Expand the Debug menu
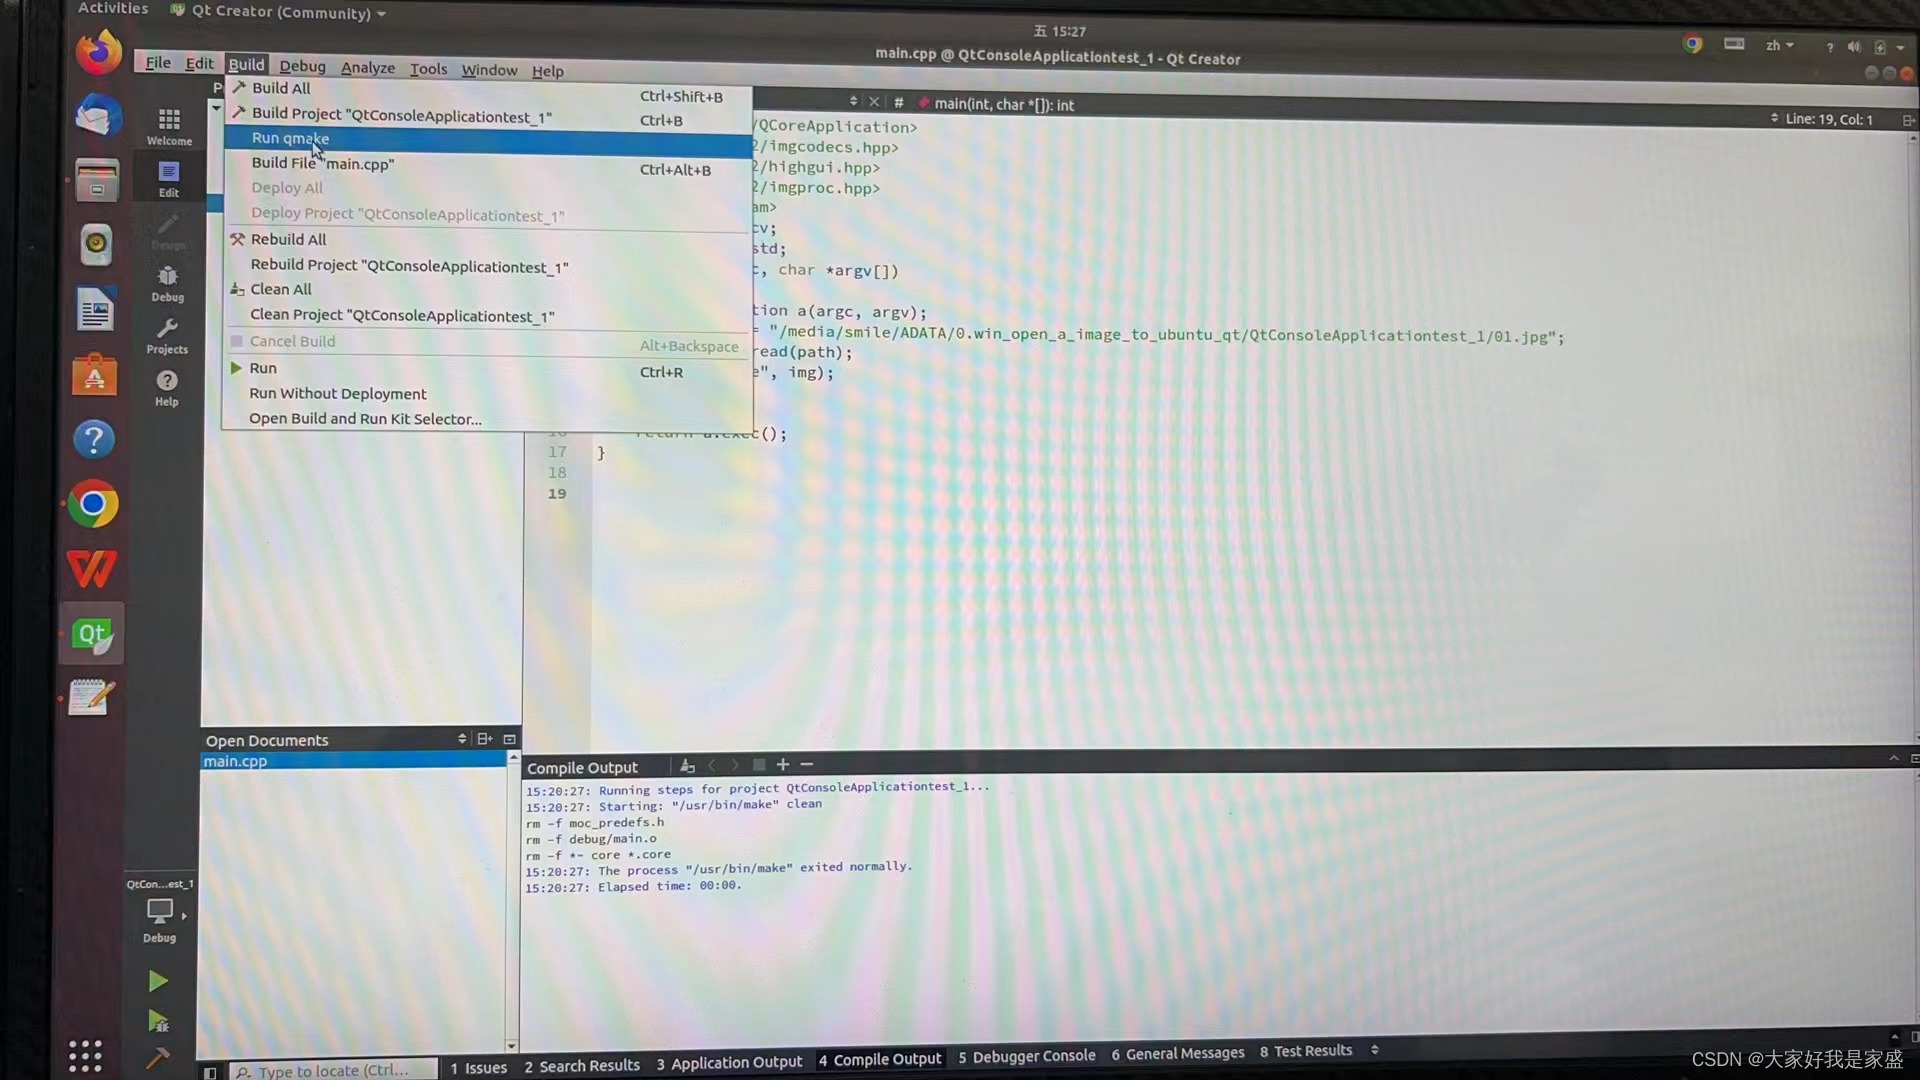 [302, 67]
